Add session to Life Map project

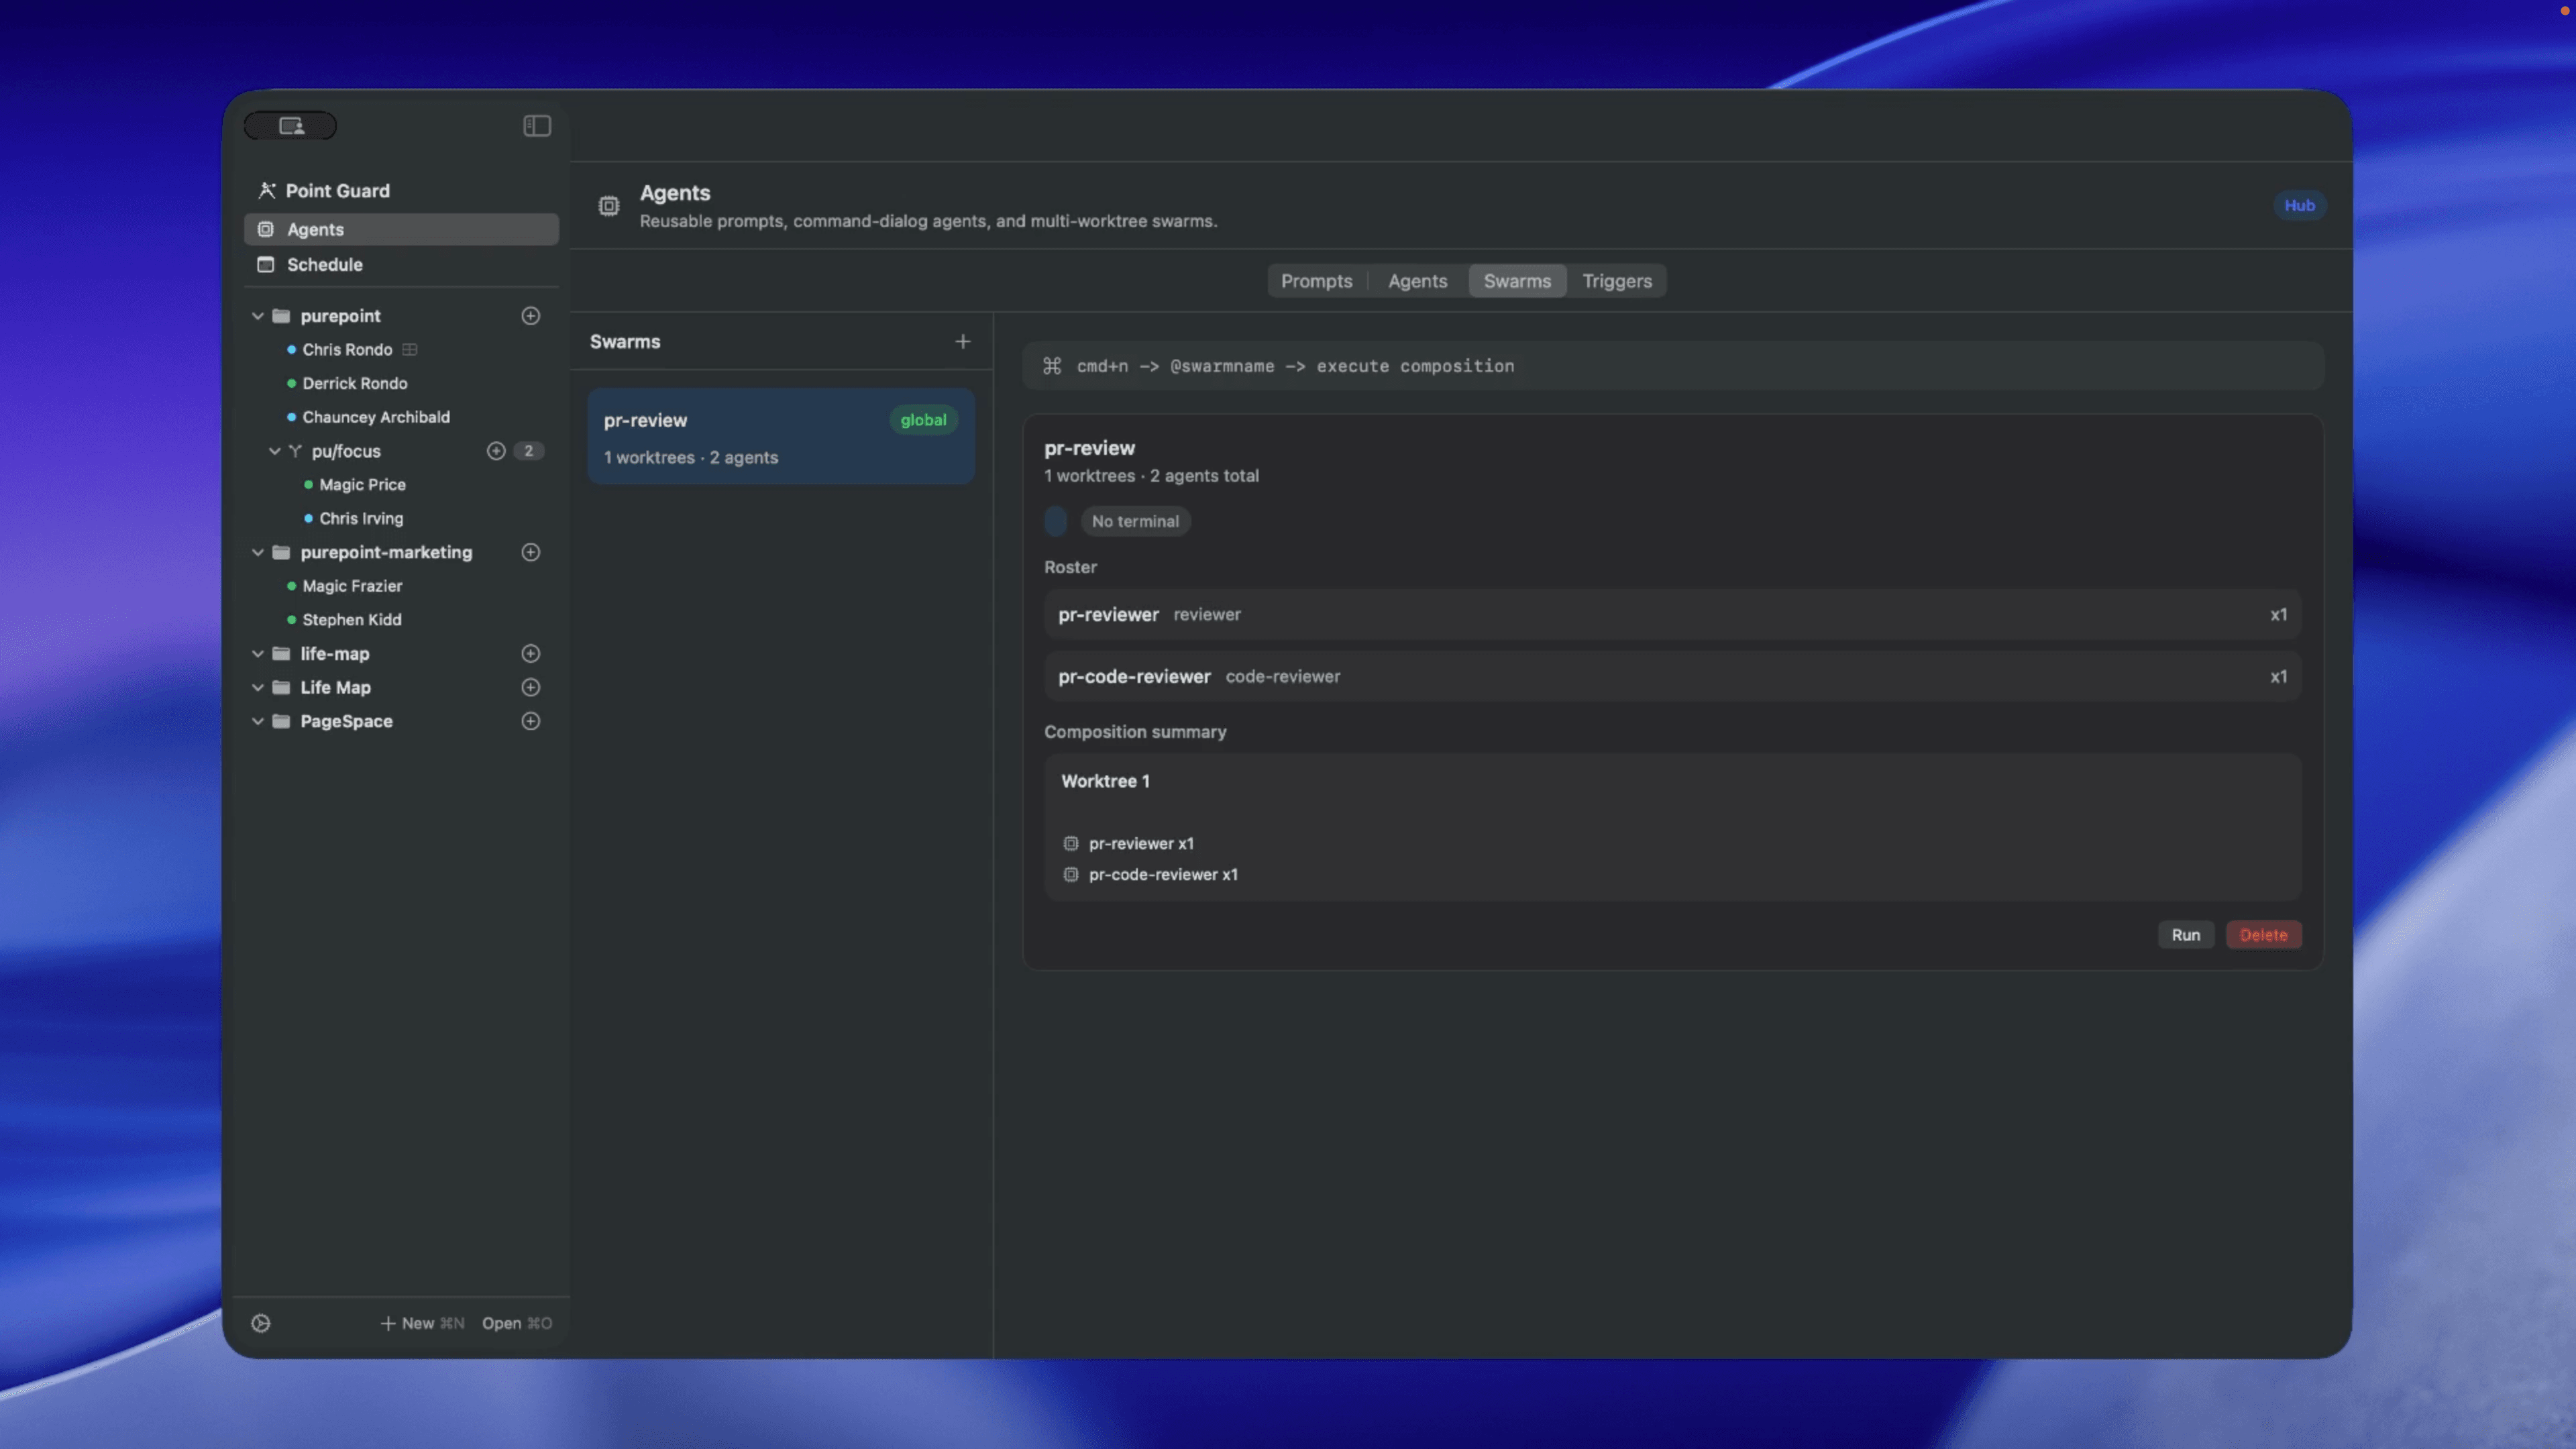pos(531,687)
